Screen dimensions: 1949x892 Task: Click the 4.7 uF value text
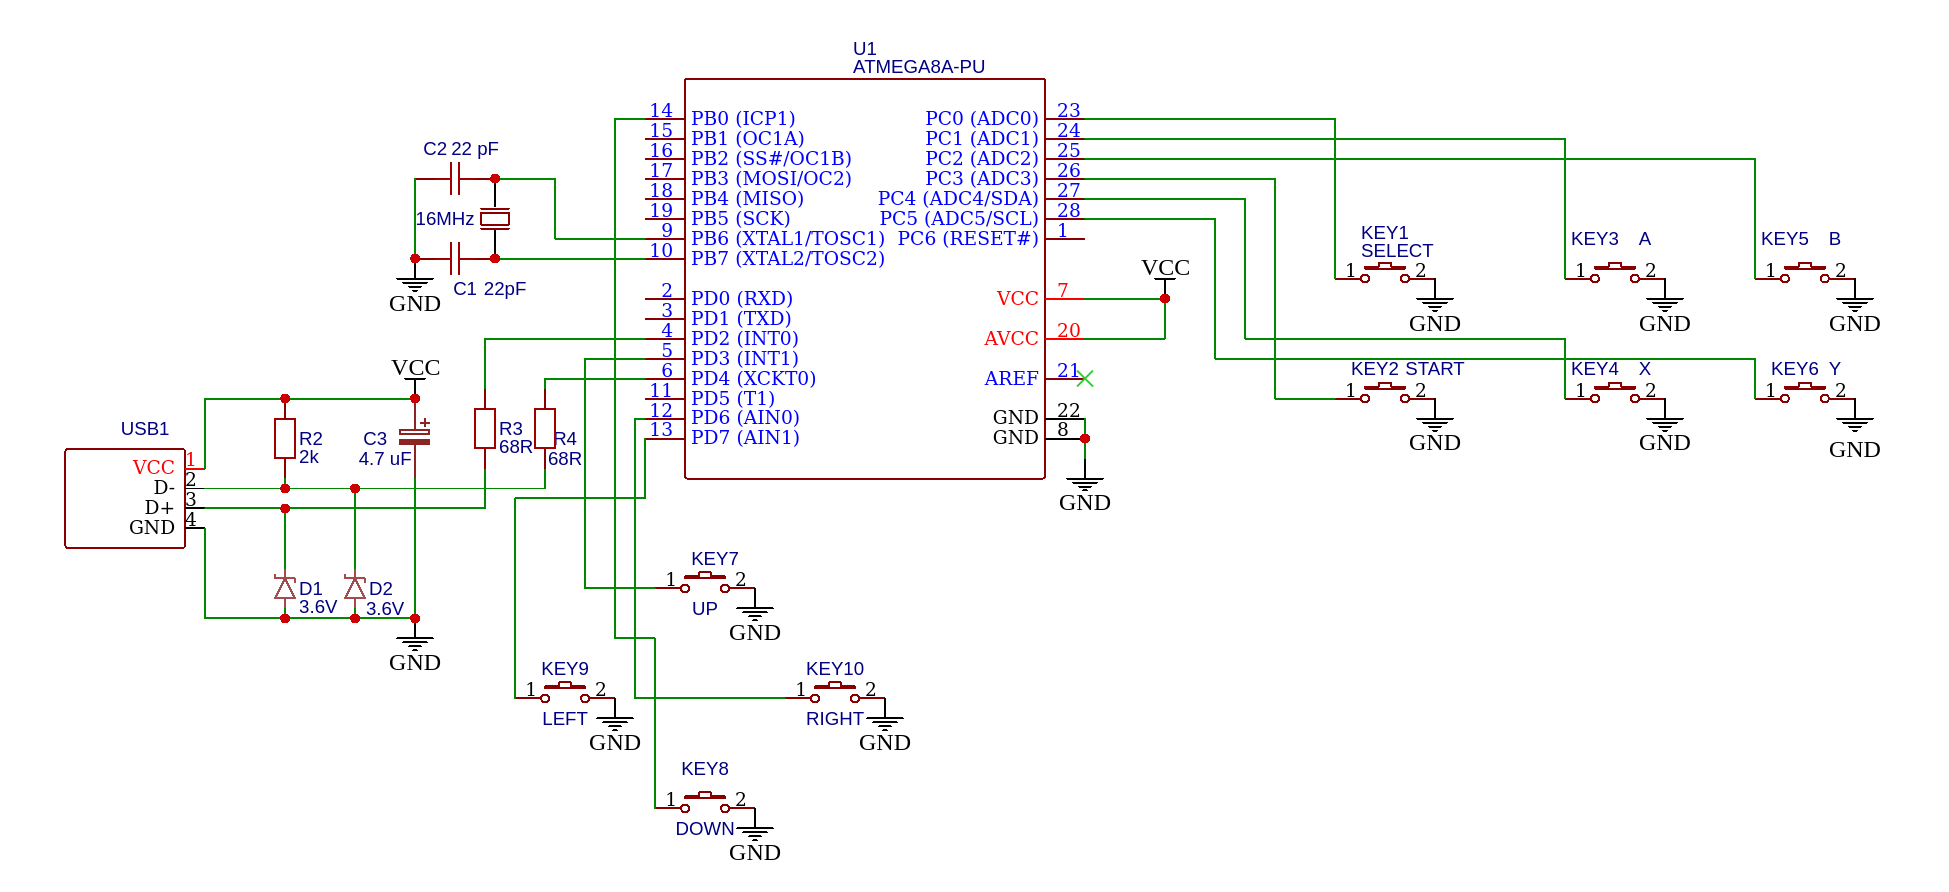point(385,459)
